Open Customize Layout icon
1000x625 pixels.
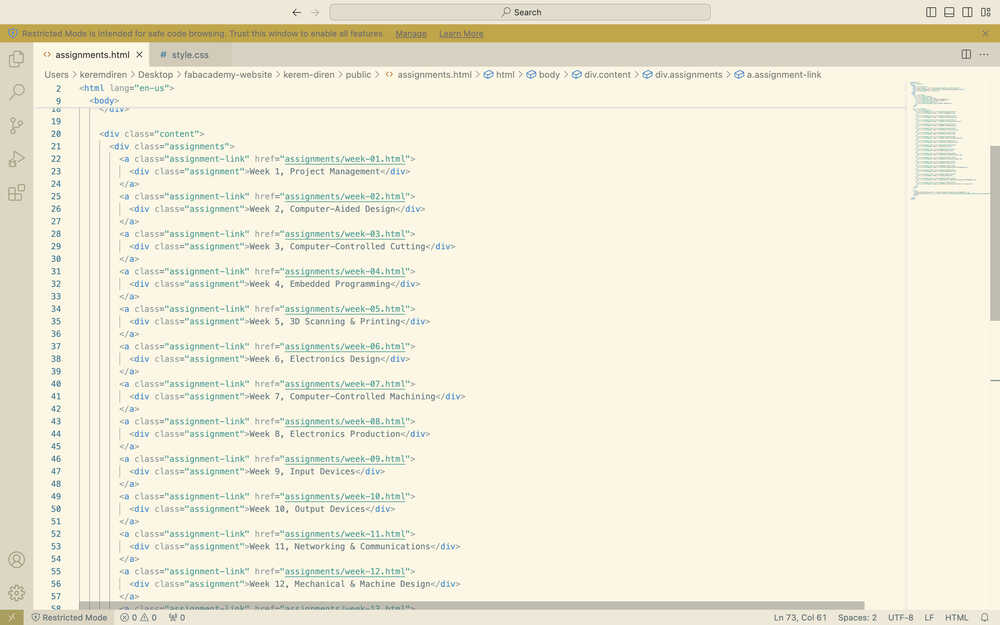coord(985,12)
